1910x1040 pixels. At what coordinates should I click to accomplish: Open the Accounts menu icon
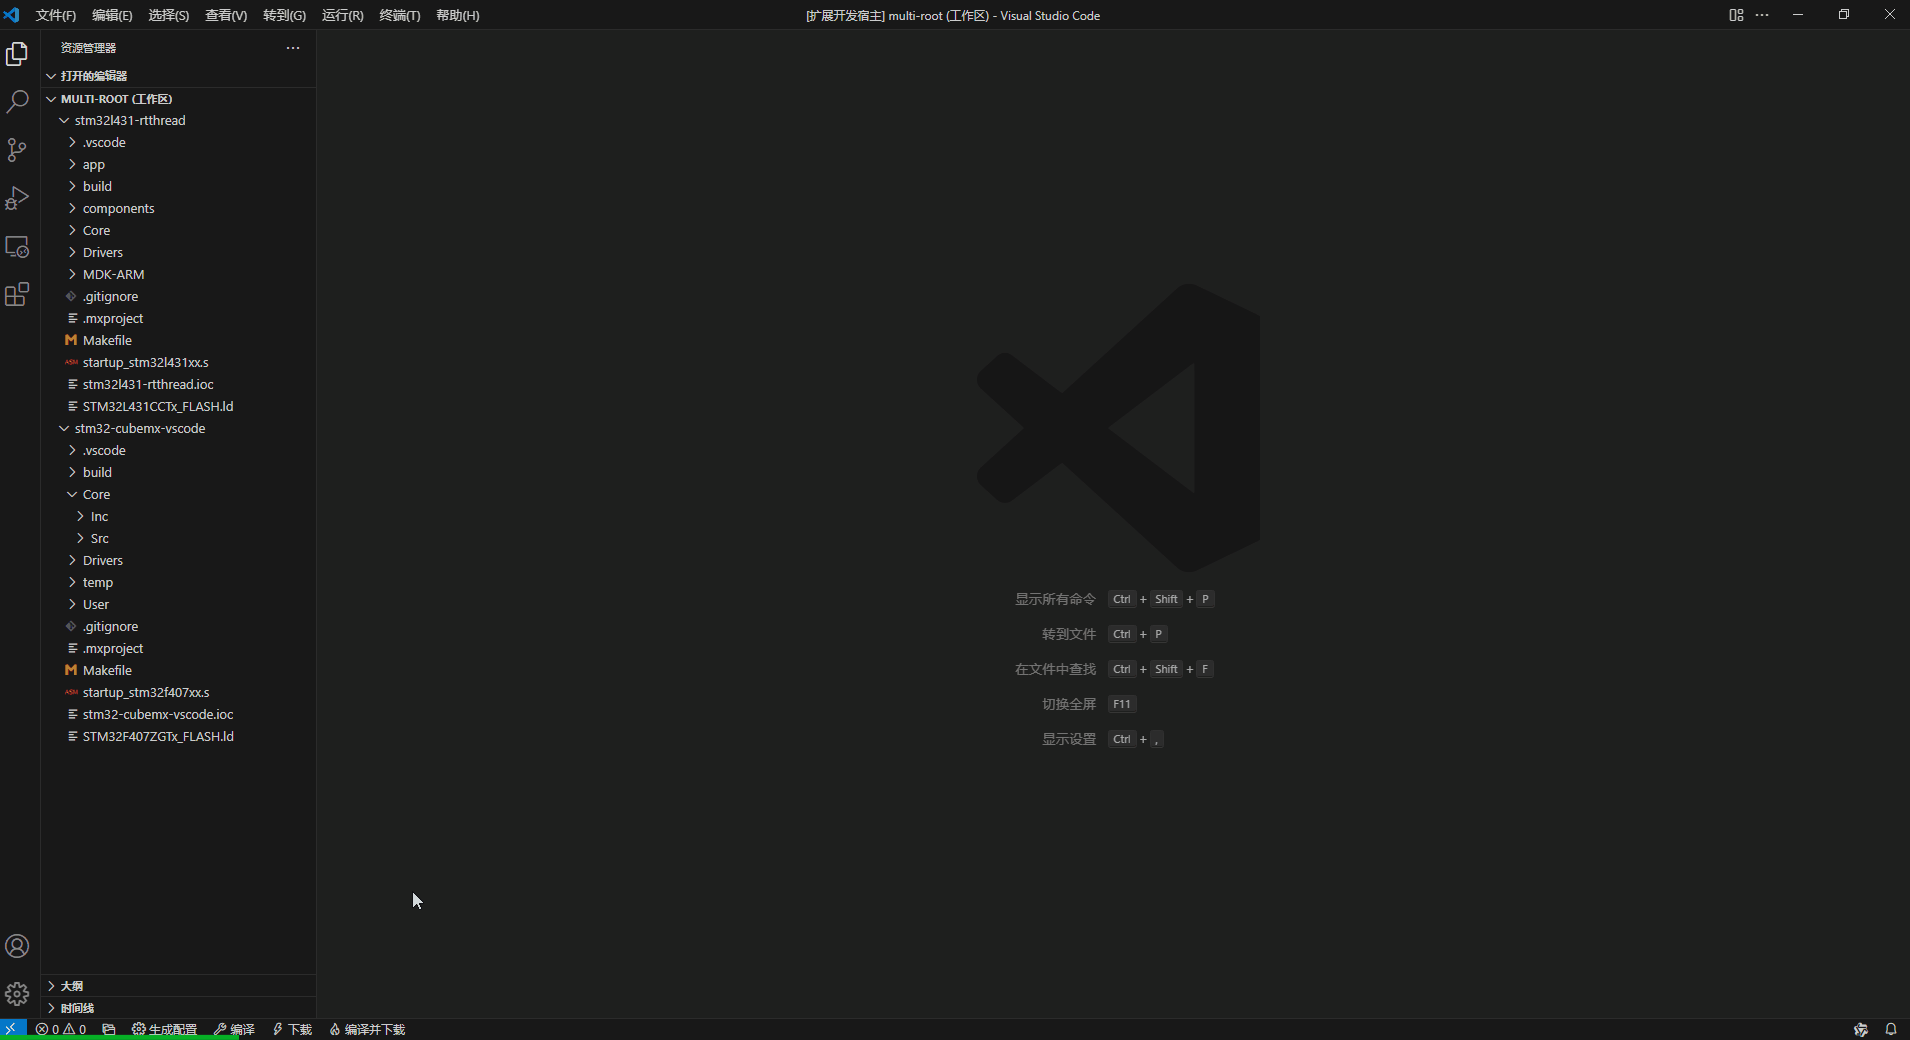tap(17, 946)
